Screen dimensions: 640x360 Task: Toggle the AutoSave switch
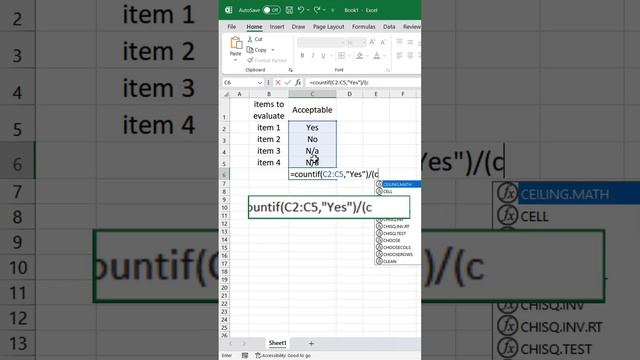[271, 10]
